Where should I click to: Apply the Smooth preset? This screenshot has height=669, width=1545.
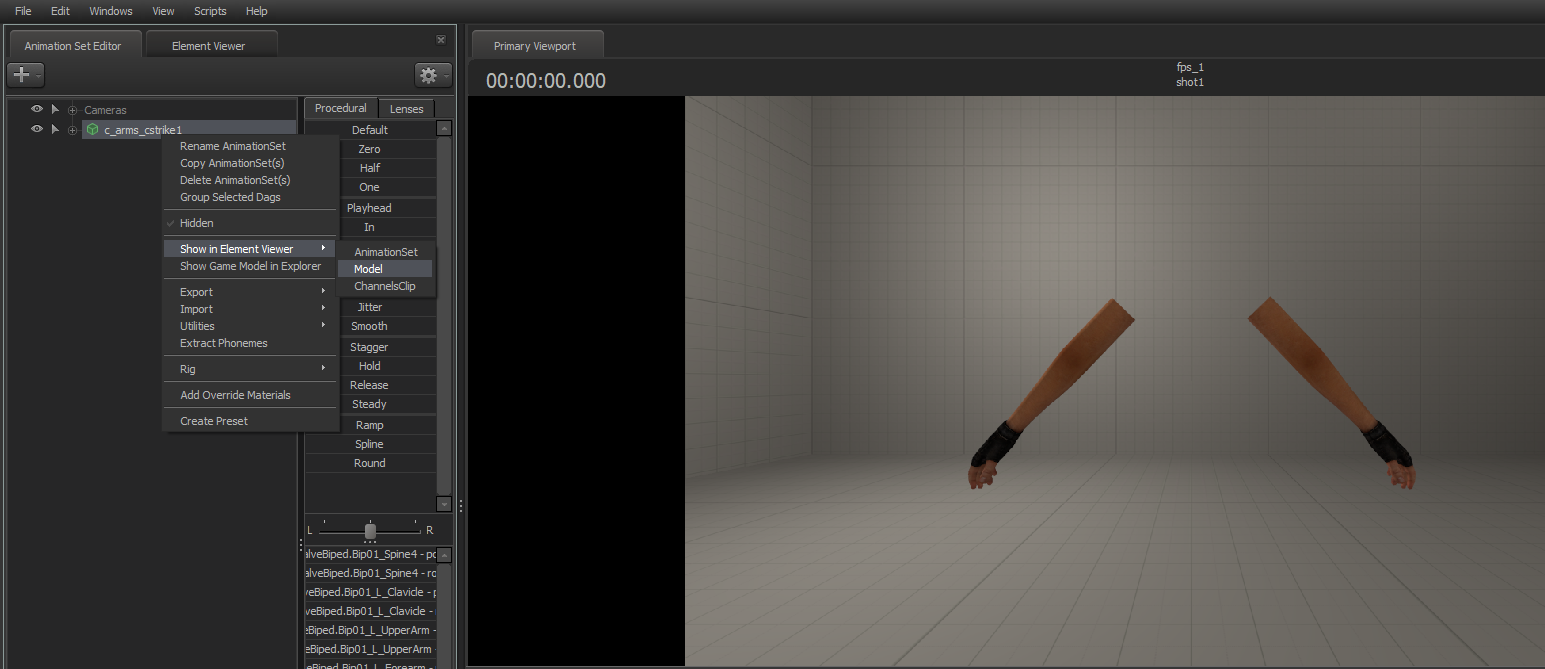pyautogui.click(x=370, y=326)
